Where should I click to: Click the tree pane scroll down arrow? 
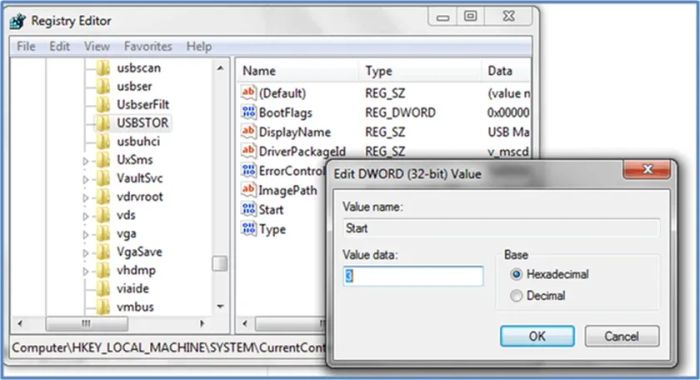220,307
